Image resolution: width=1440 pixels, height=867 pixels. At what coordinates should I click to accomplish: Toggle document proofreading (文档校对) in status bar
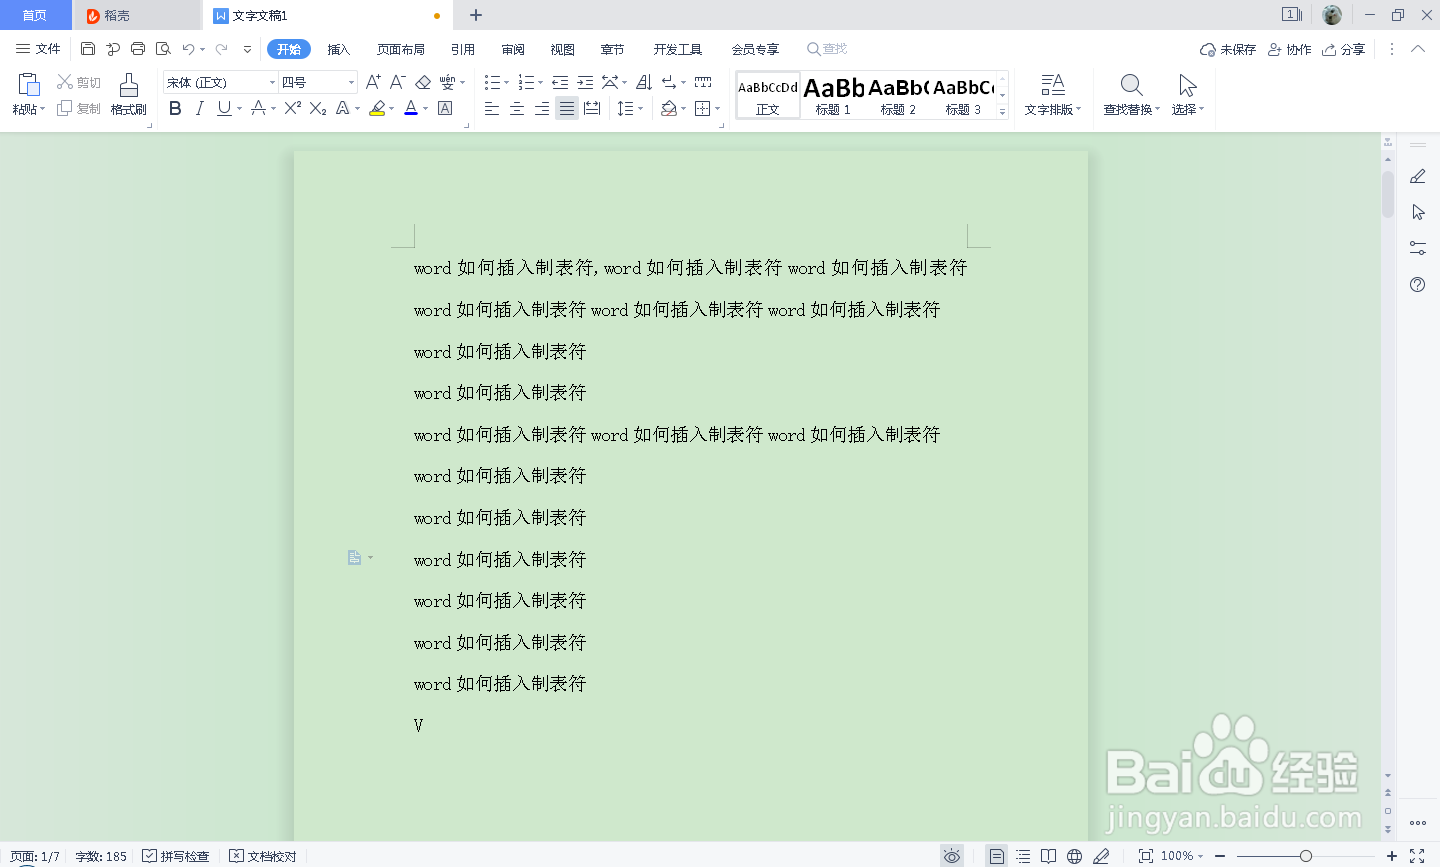(263, 856)
